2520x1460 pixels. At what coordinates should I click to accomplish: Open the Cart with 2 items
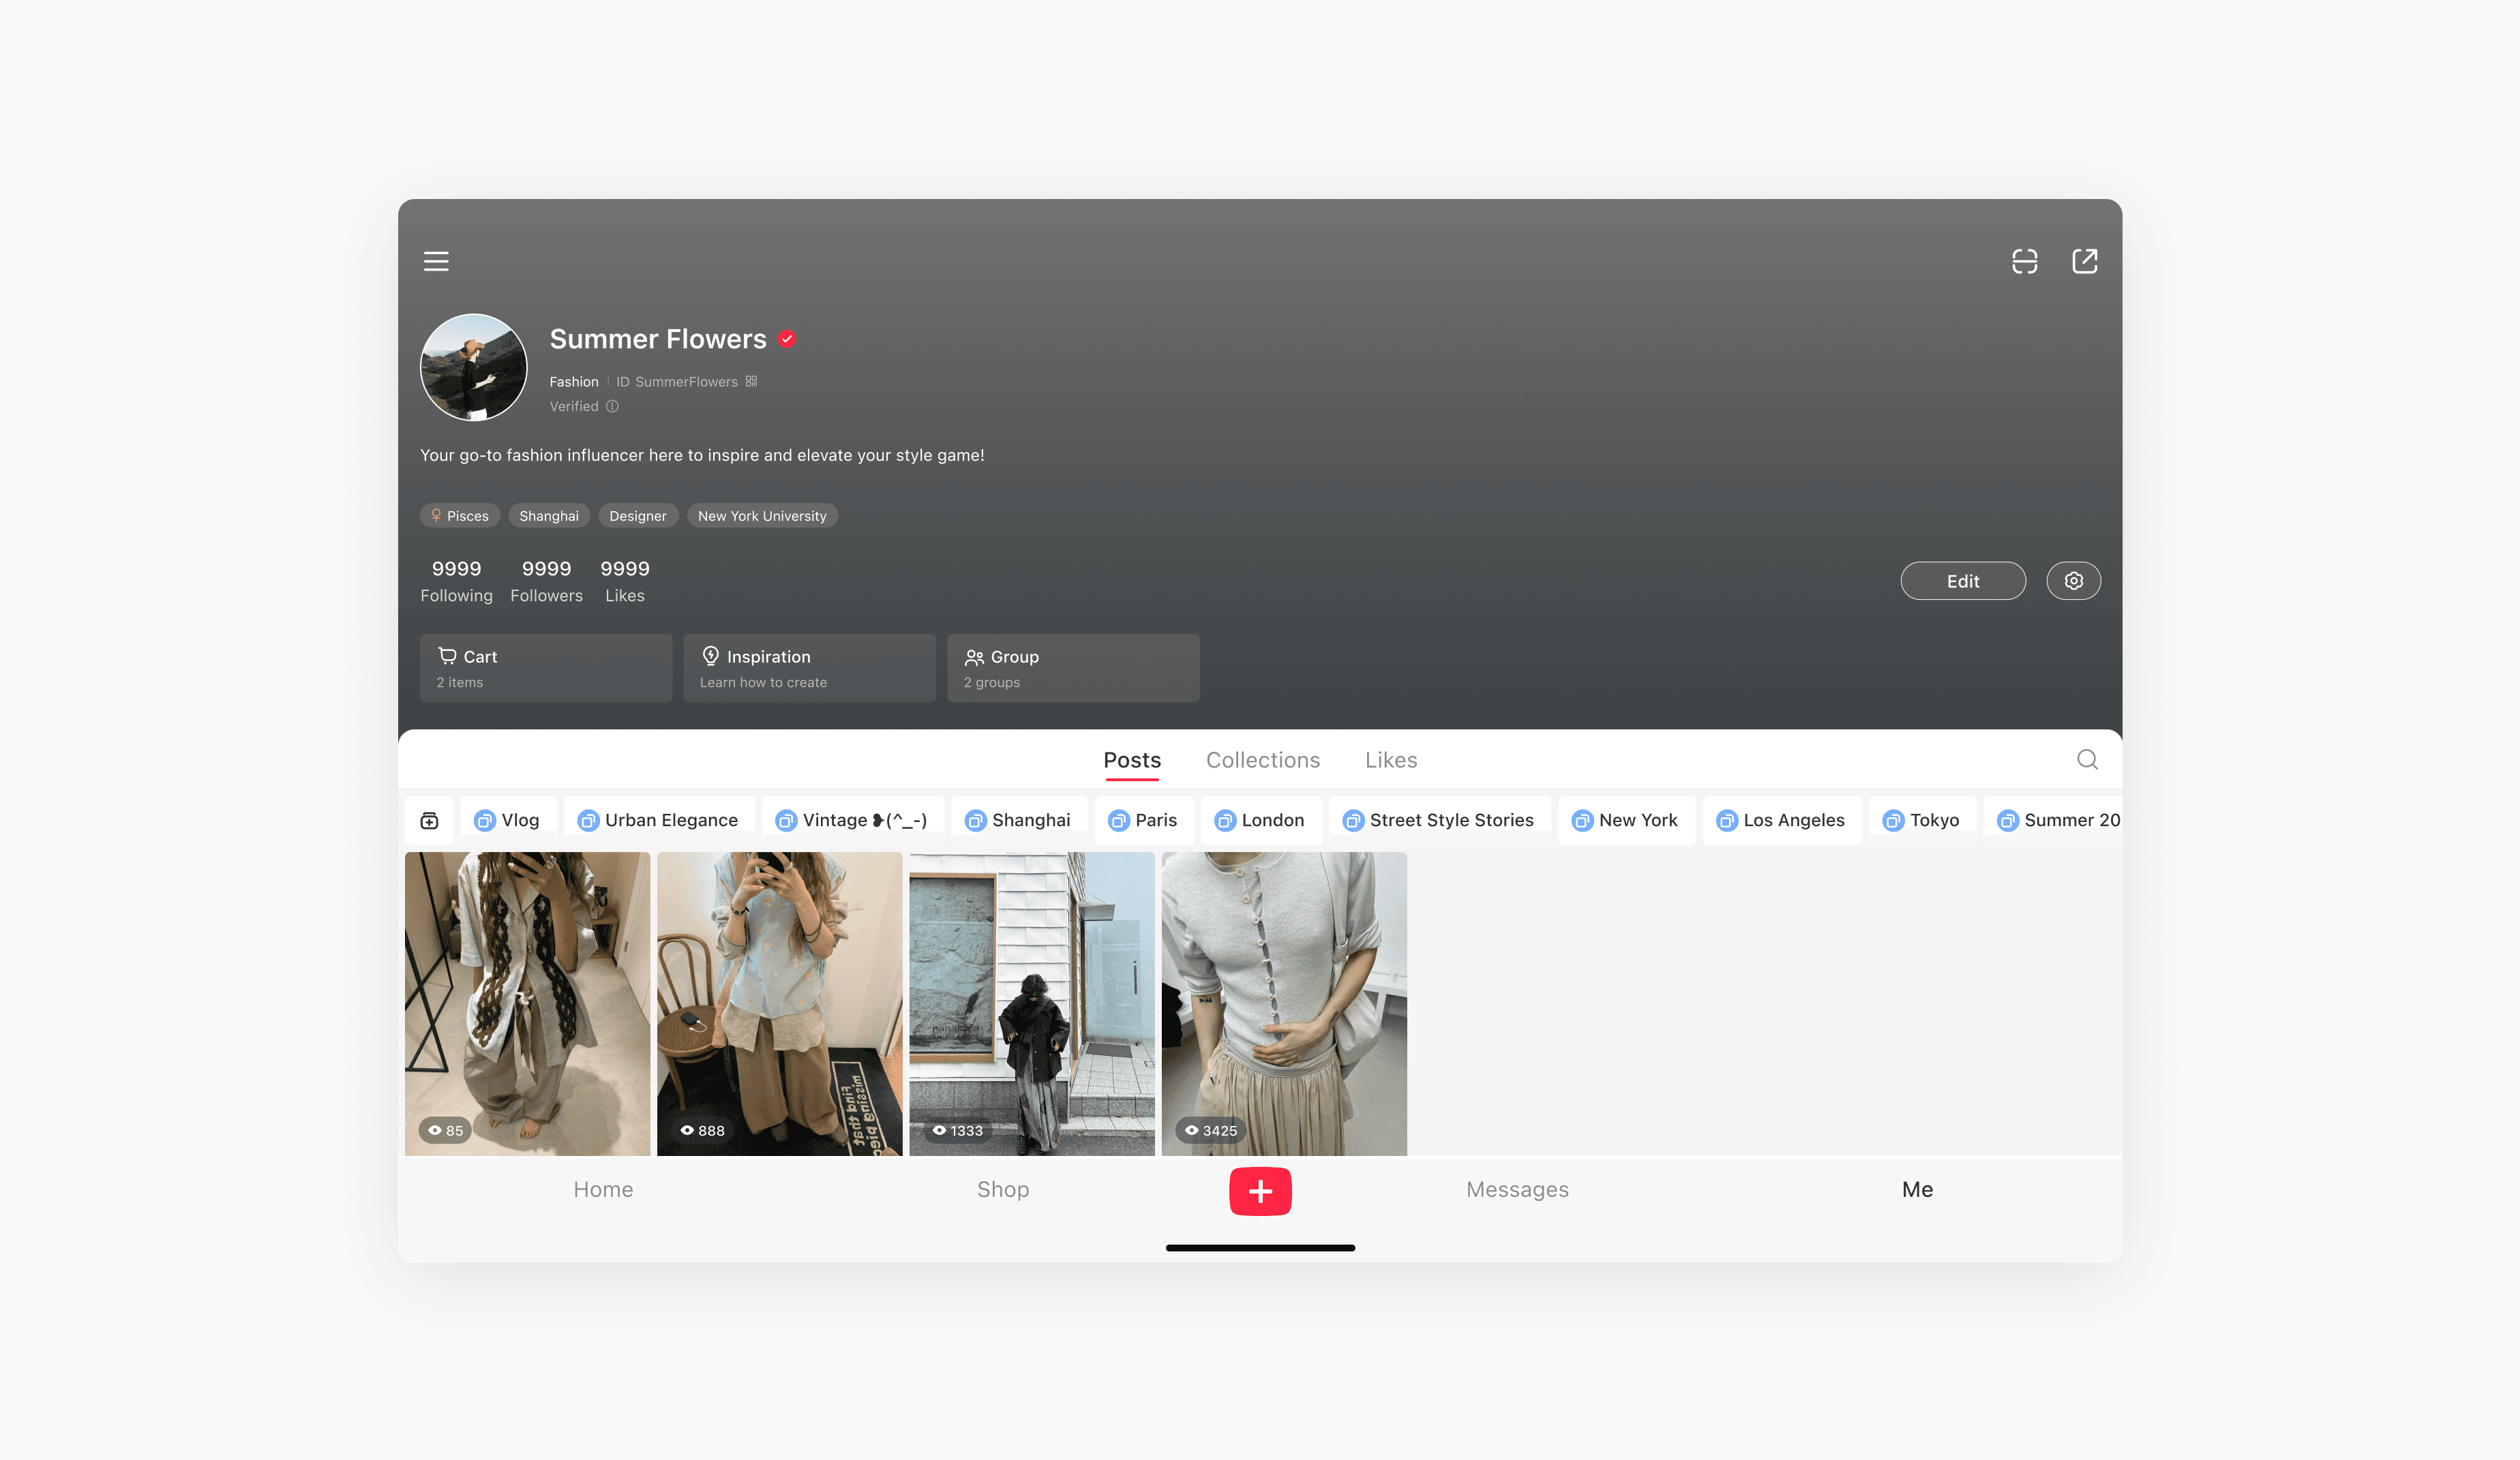[546, 668]
